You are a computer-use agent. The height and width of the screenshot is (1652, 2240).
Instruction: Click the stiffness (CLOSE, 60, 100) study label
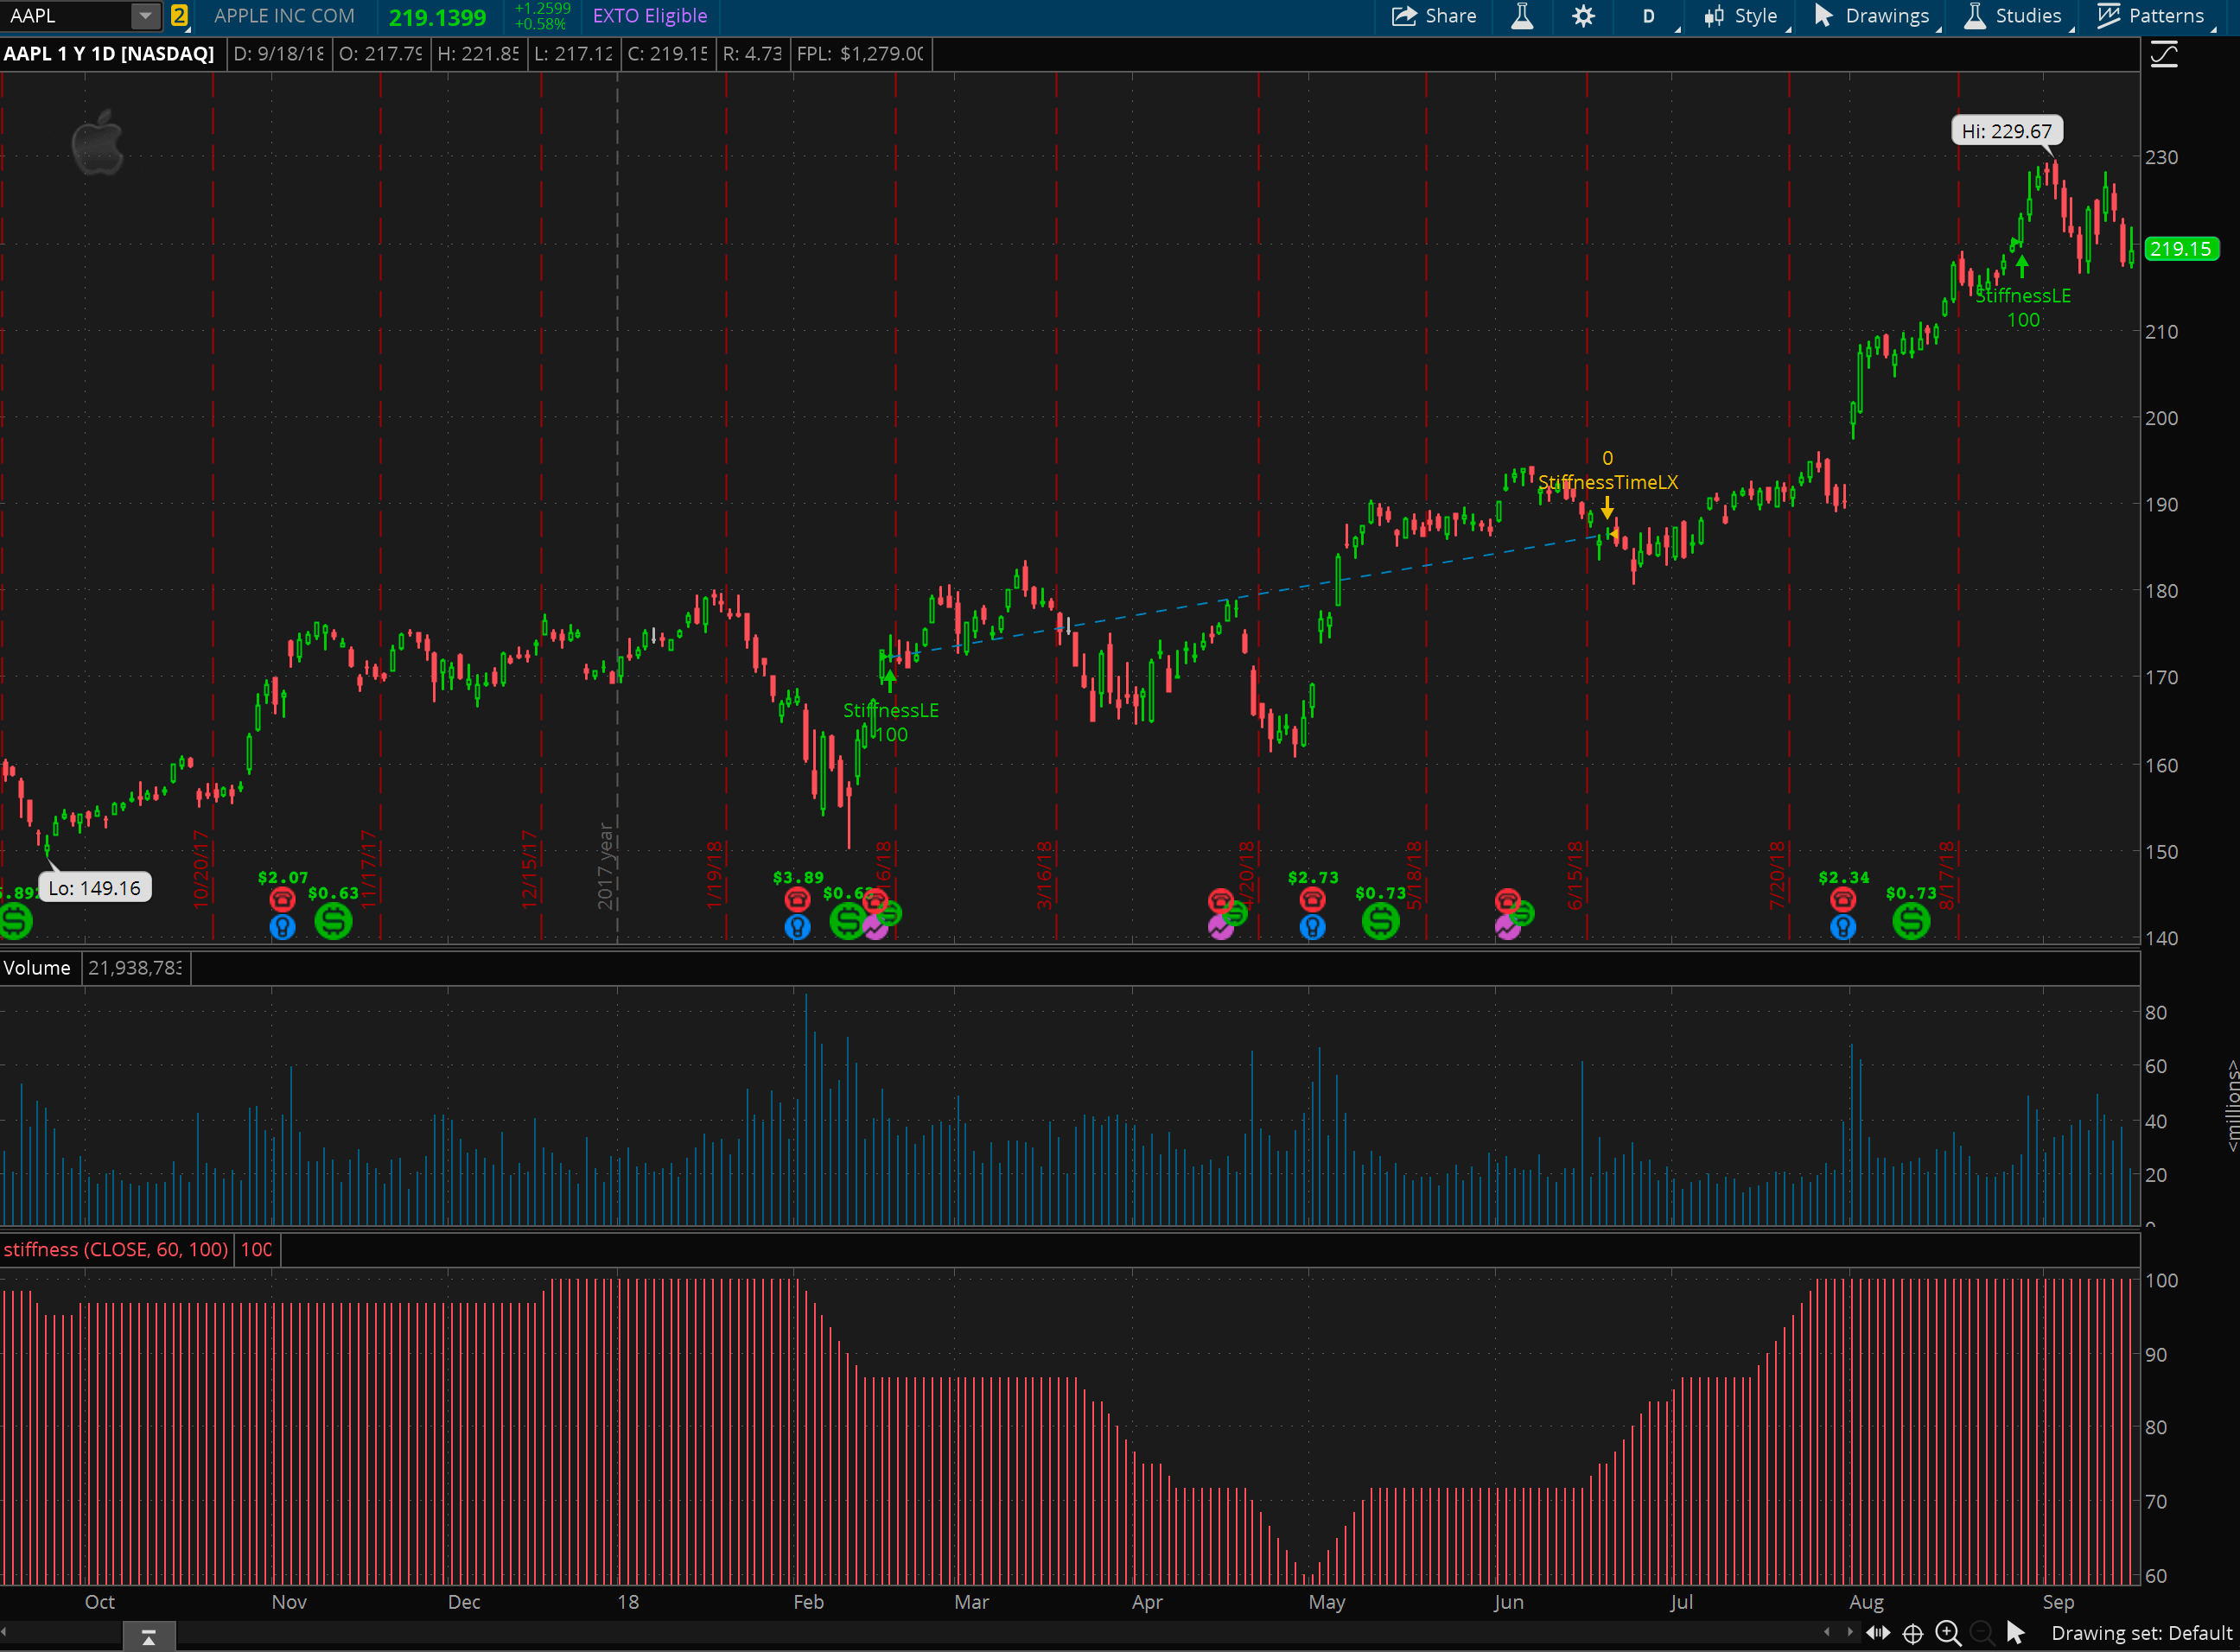coord(116,1250)
